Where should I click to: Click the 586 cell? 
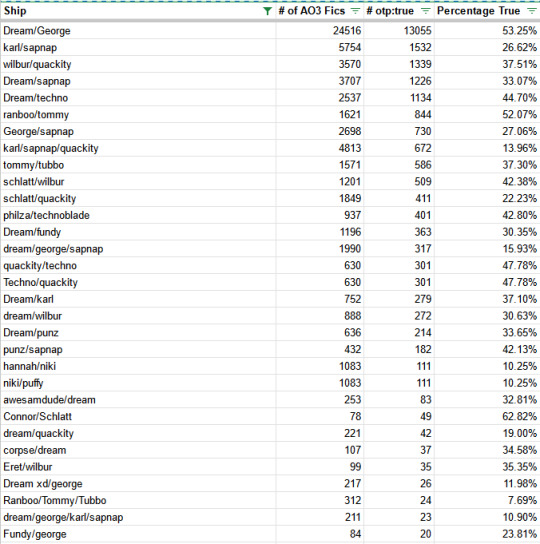[398, 165]
